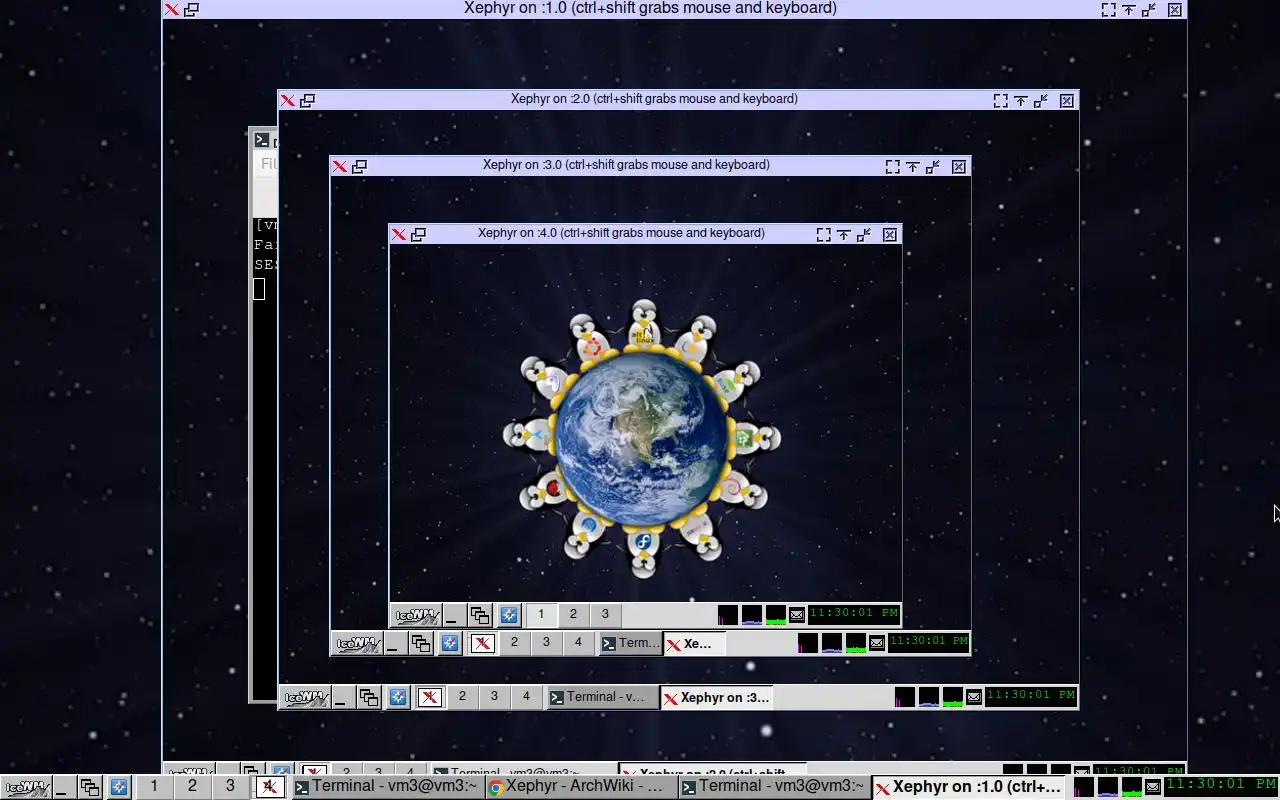This screenshot has width=1280, height=800.
Task: Switch to workspace 2 on the host taskbar
Action: pos(192,786)
